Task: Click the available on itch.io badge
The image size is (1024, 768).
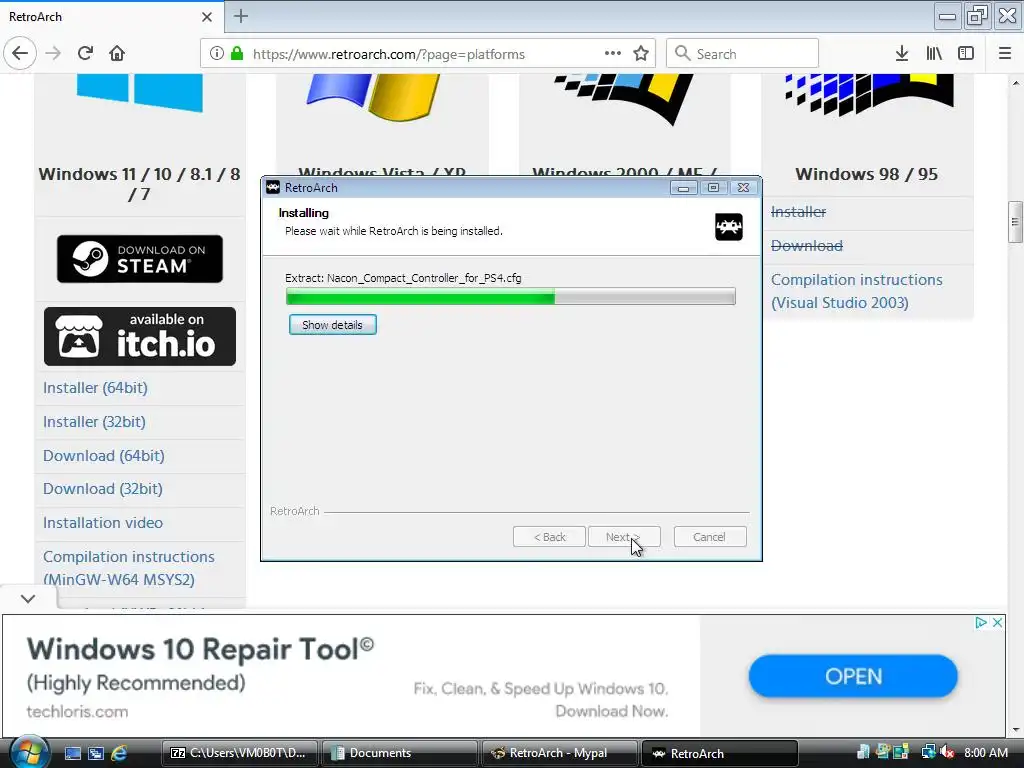Action: [x=140, y=336]
